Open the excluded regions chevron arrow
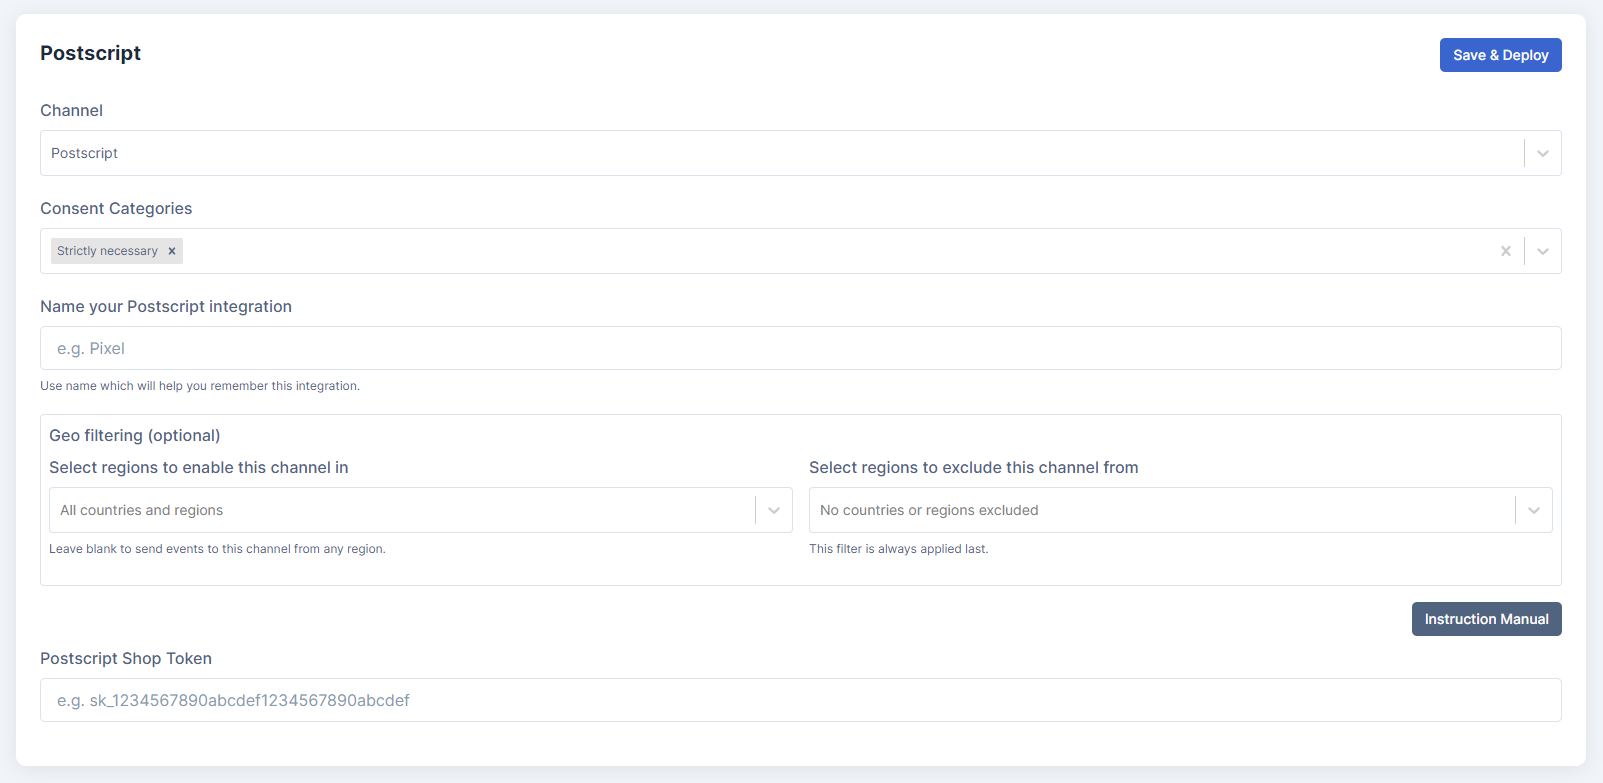1603x783 pixels. (x=1533, y=510)
